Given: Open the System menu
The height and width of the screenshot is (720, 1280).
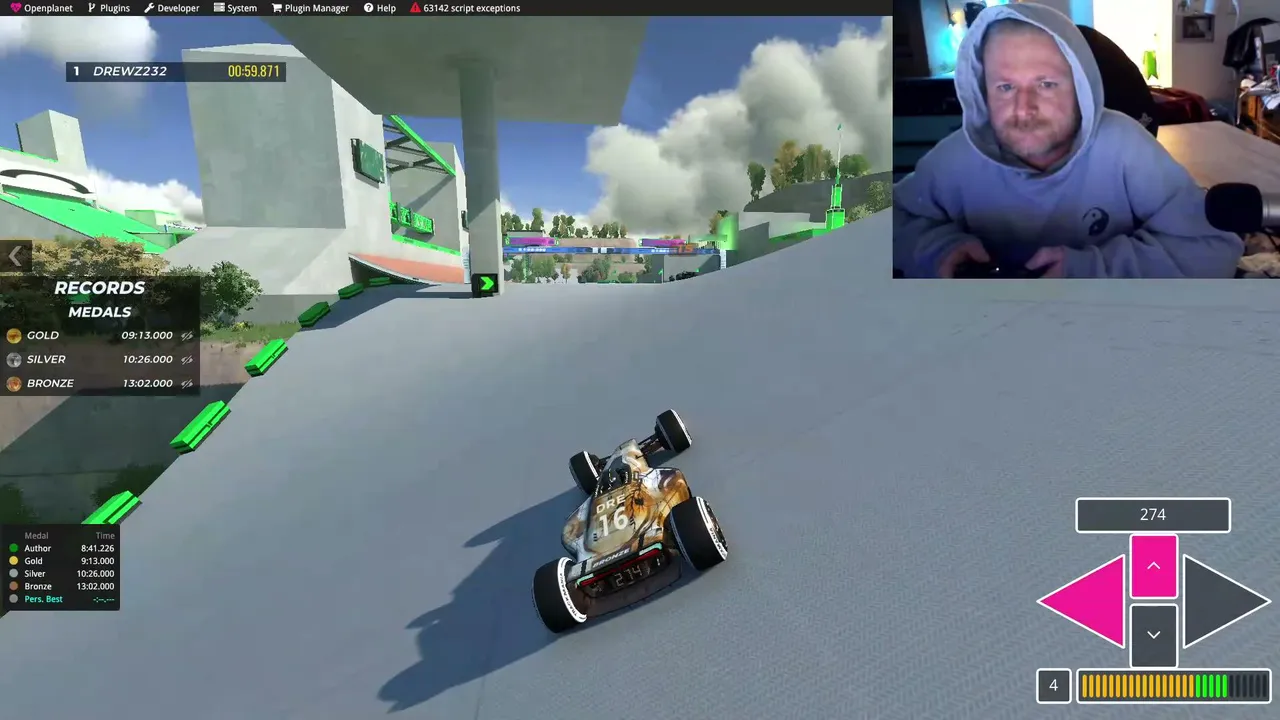Looking at the screenshot, I should pos(235,8).
